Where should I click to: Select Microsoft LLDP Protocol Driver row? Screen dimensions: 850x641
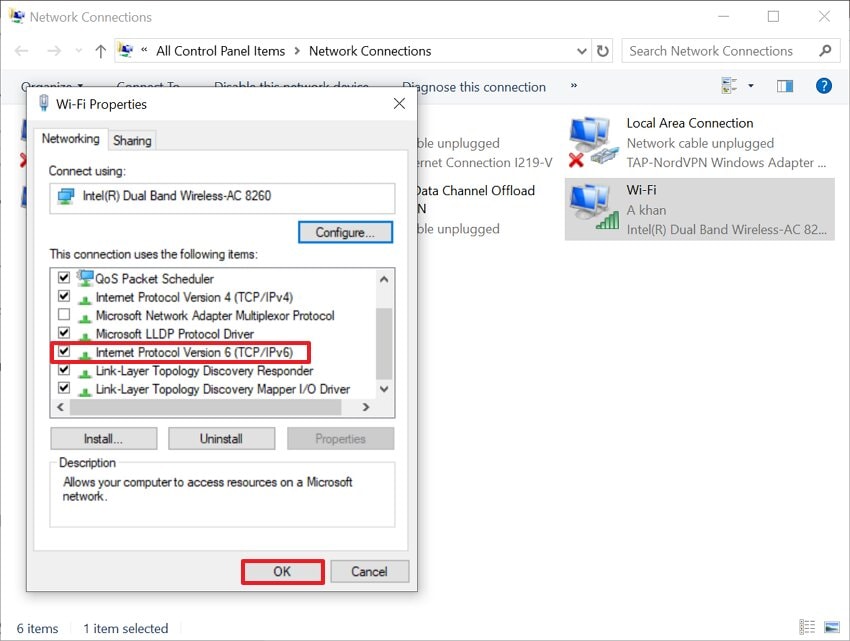175,334
